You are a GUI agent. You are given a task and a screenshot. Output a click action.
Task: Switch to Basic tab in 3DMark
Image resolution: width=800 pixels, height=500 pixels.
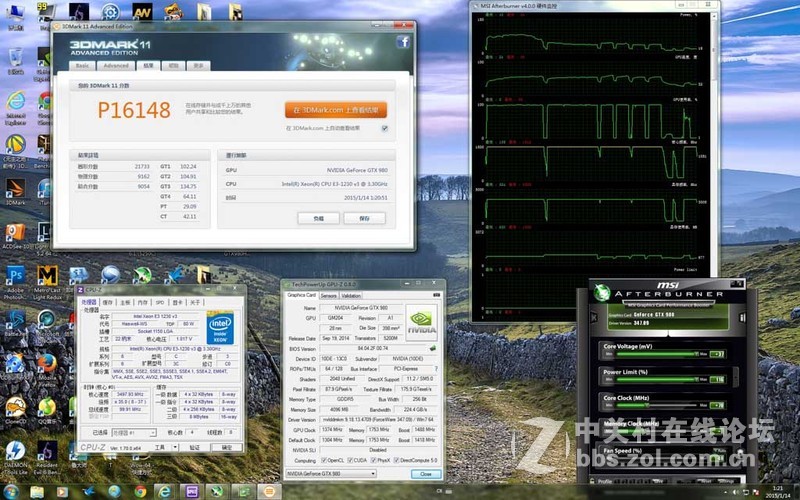coord(82,66)
